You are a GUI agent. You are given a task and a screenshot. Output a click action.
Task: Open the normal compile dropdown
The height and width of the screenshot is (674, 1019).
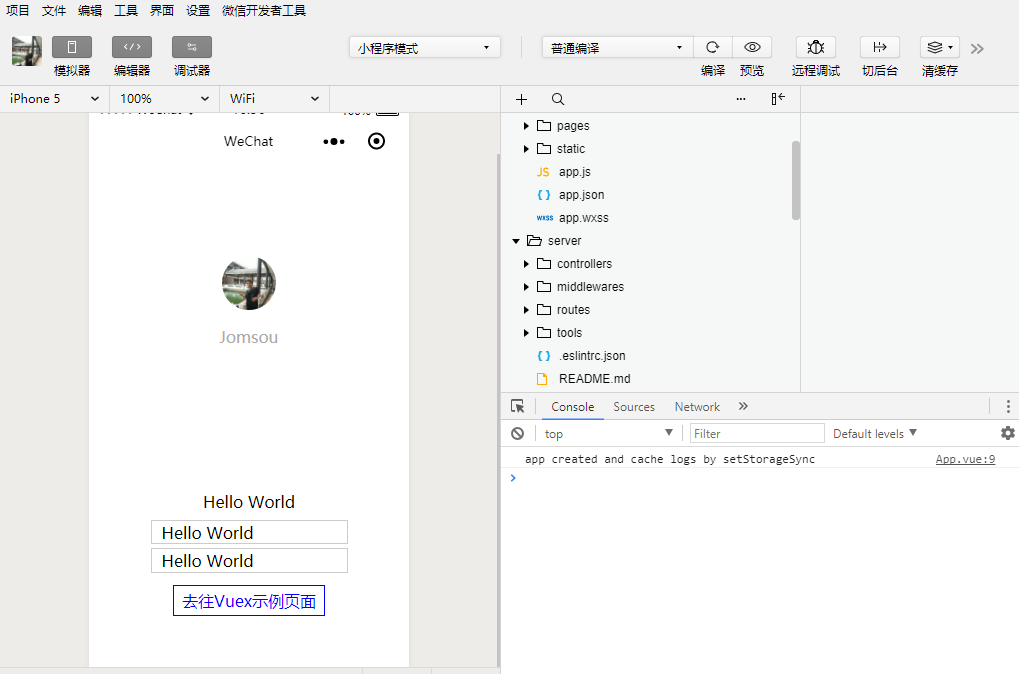pyautogui.click(x=618, y=47)
